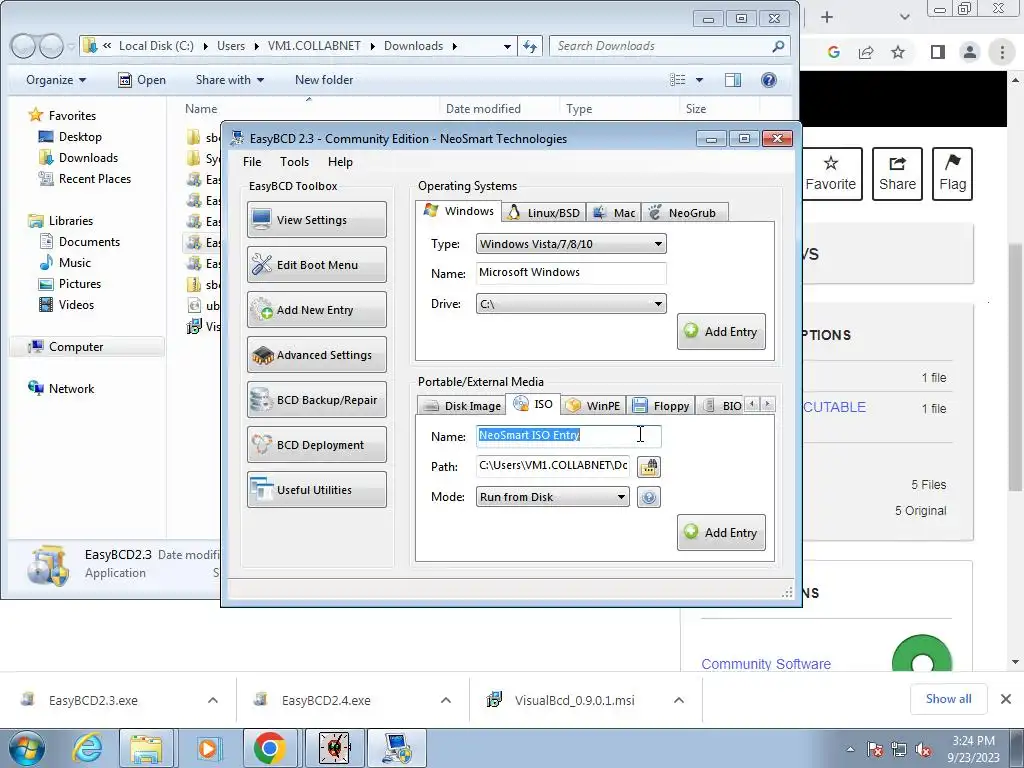Open Chrome three-dot menu
1024x768 pixels.
tap(1002, 52)
